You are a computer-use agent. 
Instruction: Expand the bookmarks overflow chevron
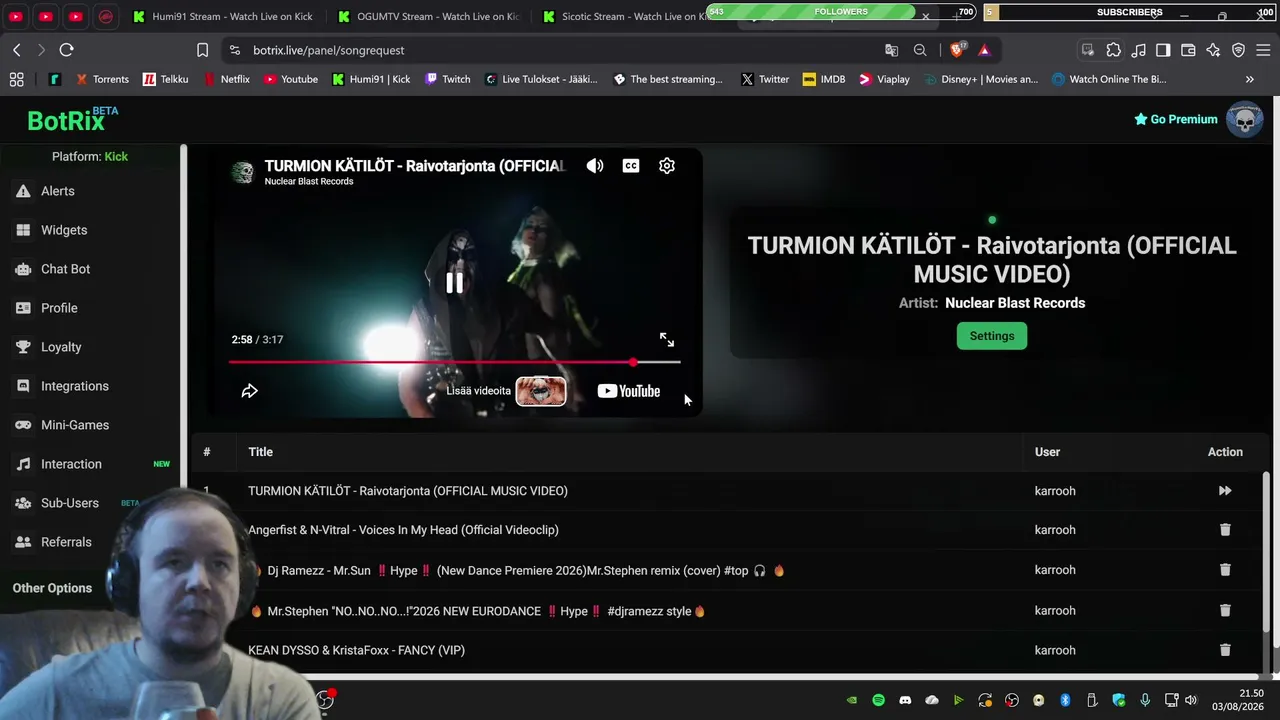coord(1249,79)
